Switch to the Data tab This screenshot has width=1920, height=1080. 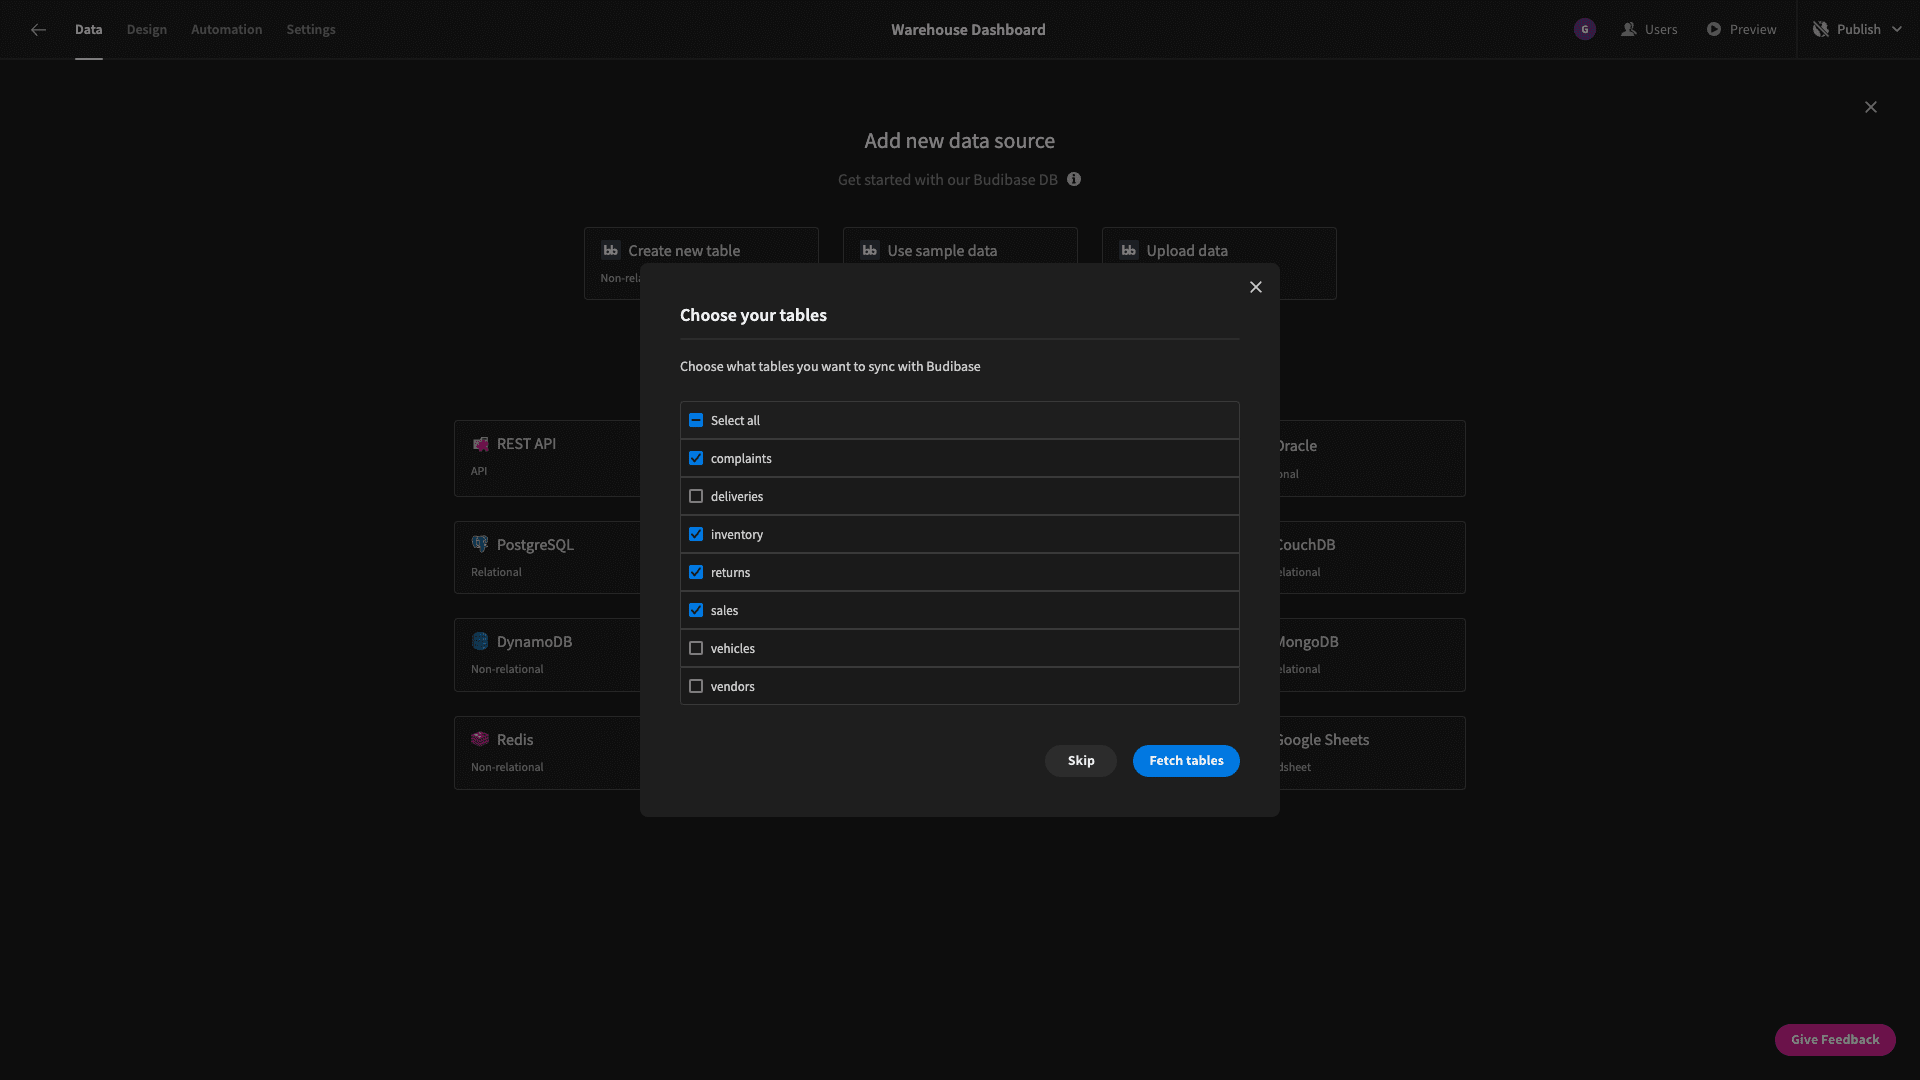88,30
